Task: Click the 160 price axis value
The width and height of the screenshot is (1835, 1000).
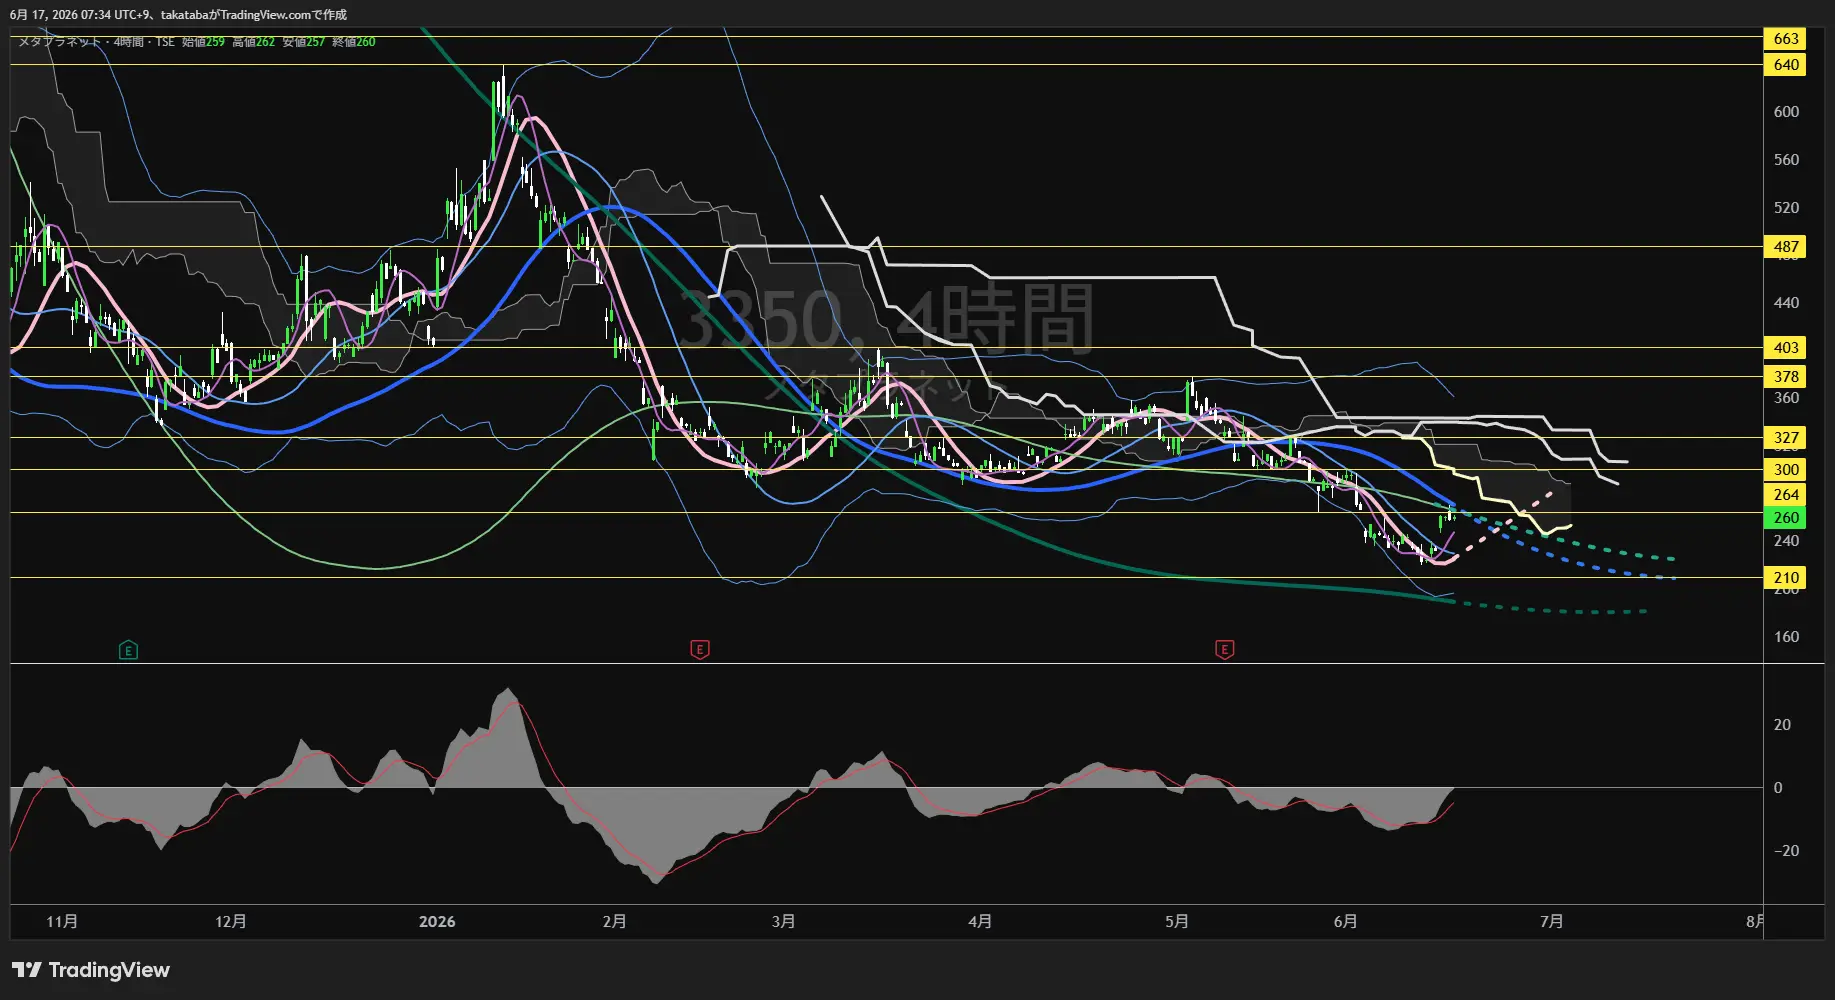Action: click(x=1786, y=637)
